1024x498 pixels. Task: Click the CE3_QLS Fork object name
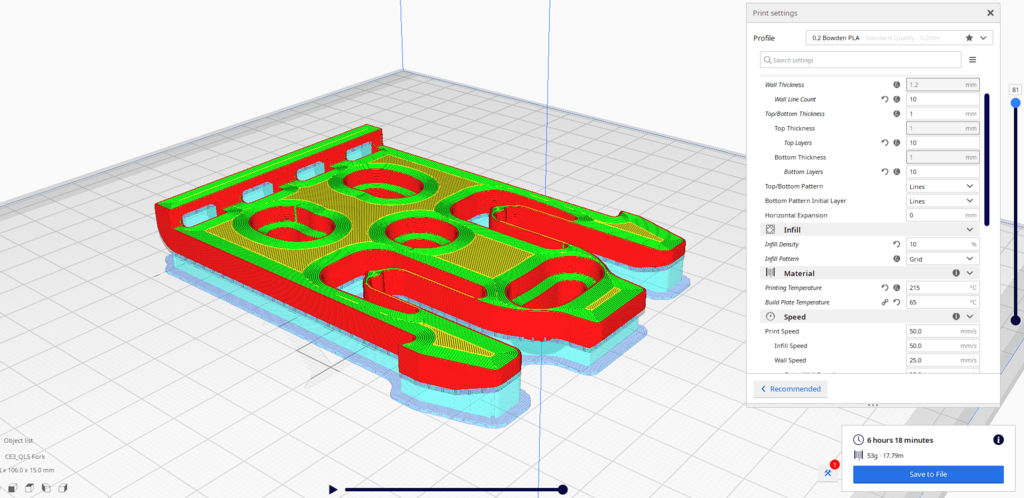tap(25, 456)
